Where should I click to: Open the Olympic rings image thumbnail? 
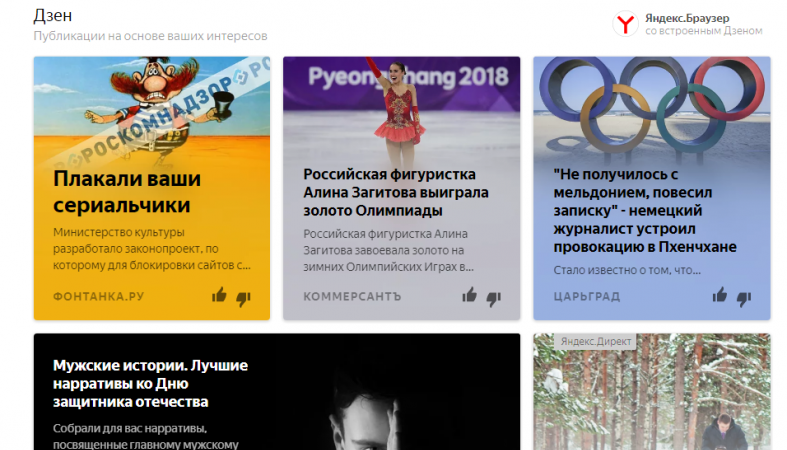pyautogui.click(x=651, y=109)
